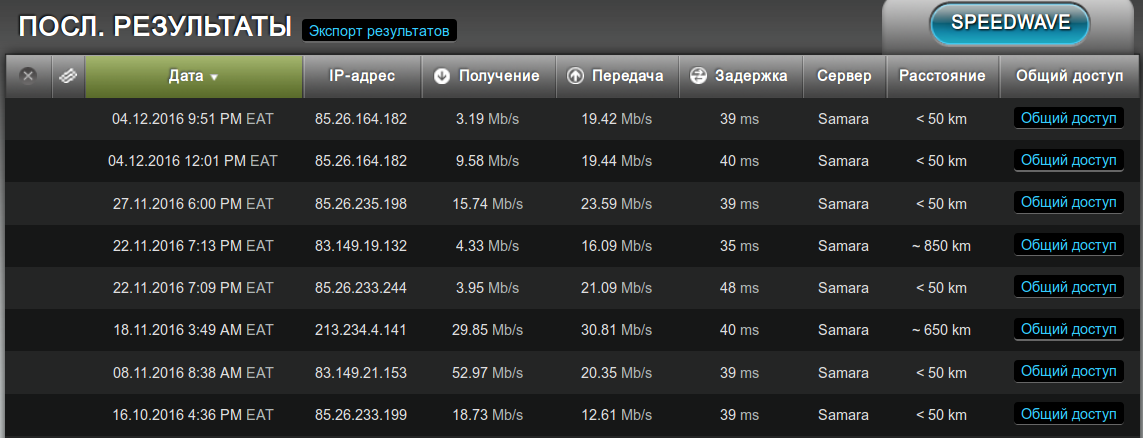Click the ping icon beside Задержка

click(698, 76)
